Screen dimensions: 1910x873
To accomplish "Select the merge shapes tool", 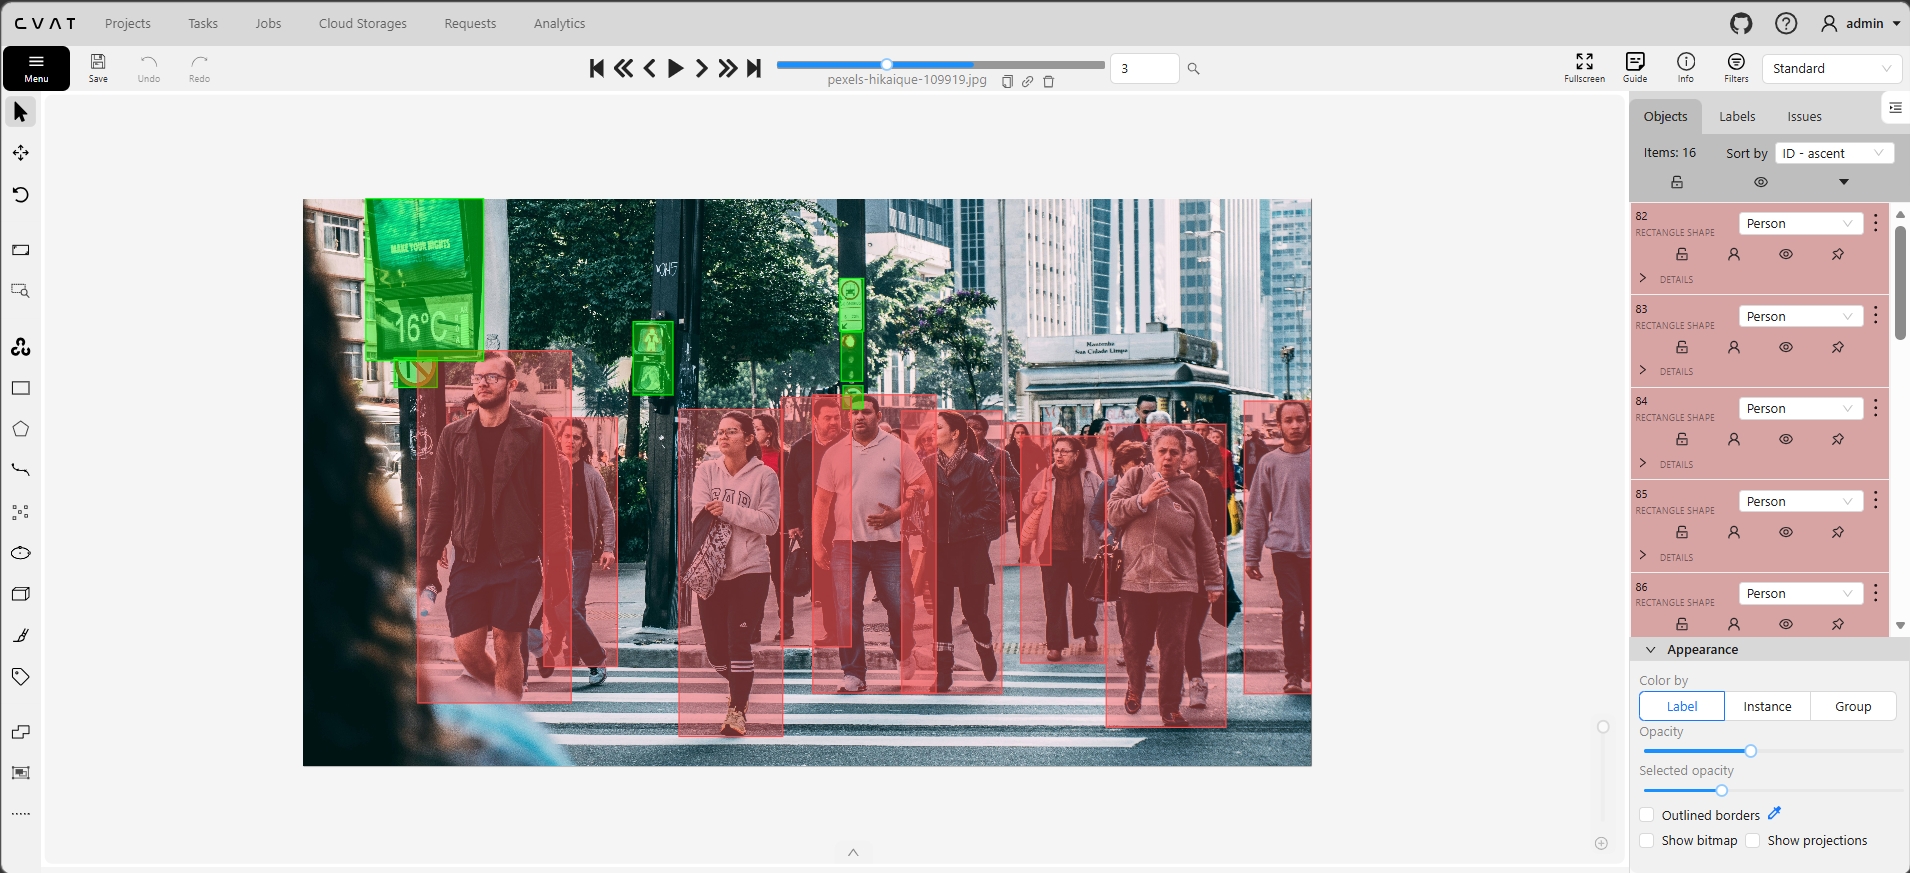I will (x=20, y=732).
